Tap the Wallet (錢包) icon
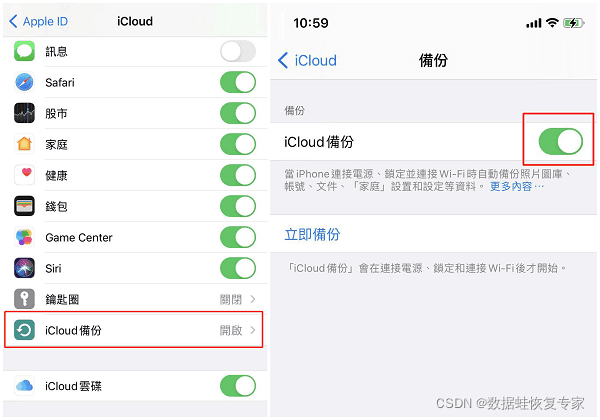The image size is (600, 420). 24,206
